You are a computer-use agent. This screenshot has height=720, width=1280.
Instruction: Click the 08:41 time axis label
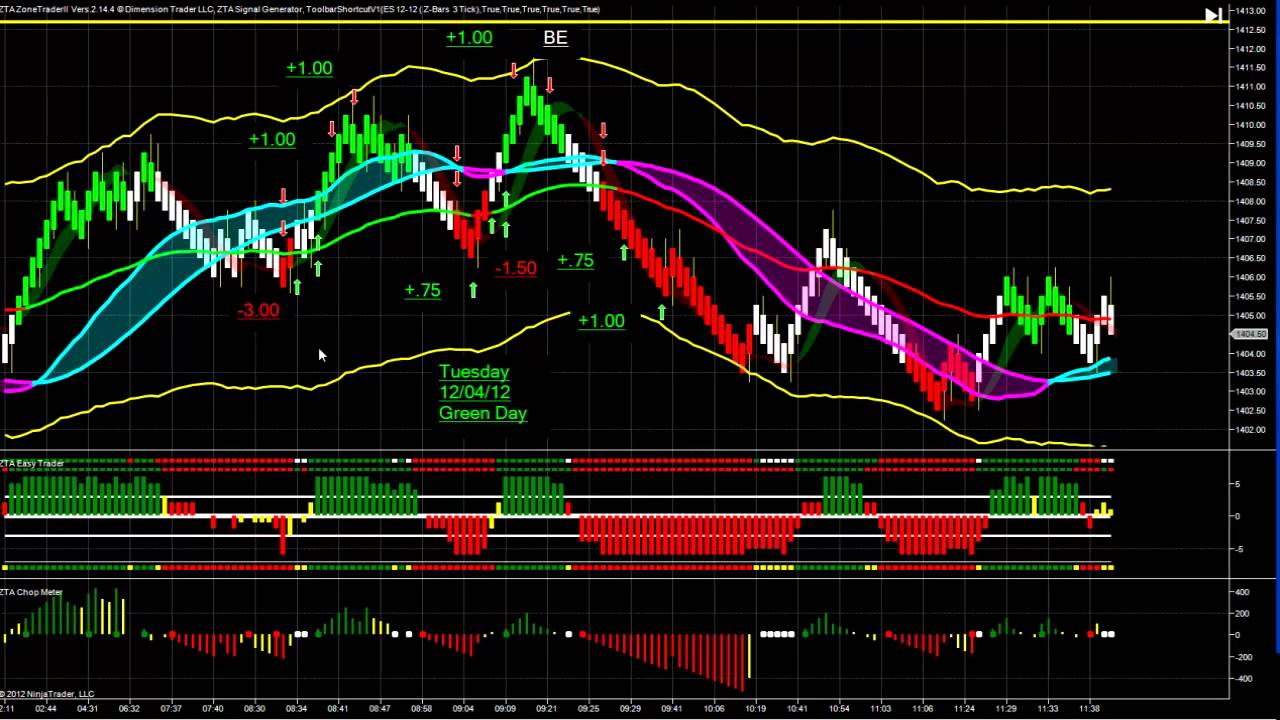point(338,708)
